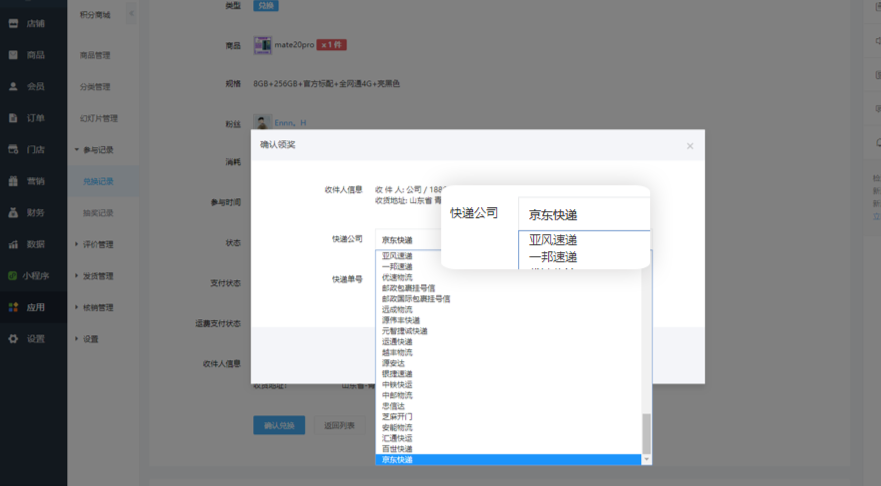Expand the 设置 group in the submenu

(x=77, y=339)
